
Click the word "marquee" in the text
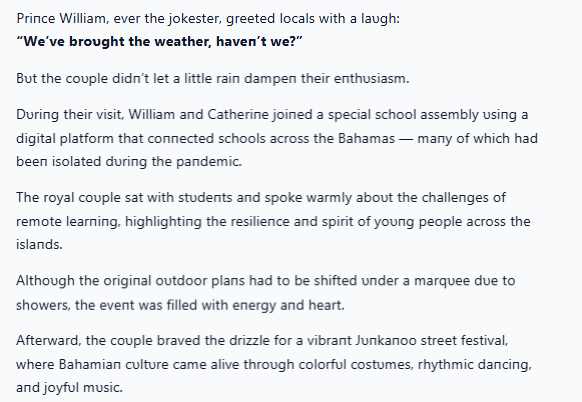tap(436, 281)
